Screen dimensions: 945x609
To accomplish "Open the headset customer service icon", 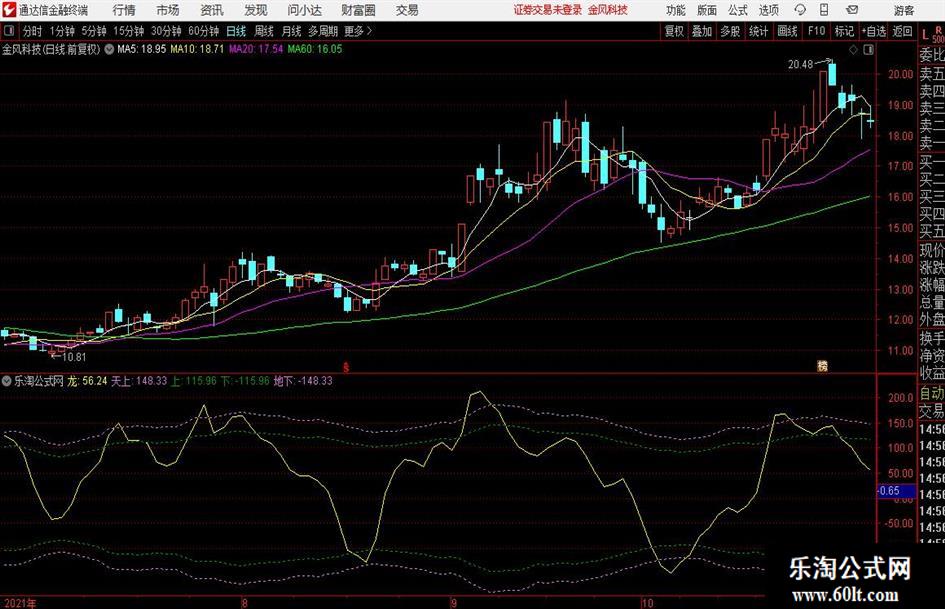I will point(800,10).
